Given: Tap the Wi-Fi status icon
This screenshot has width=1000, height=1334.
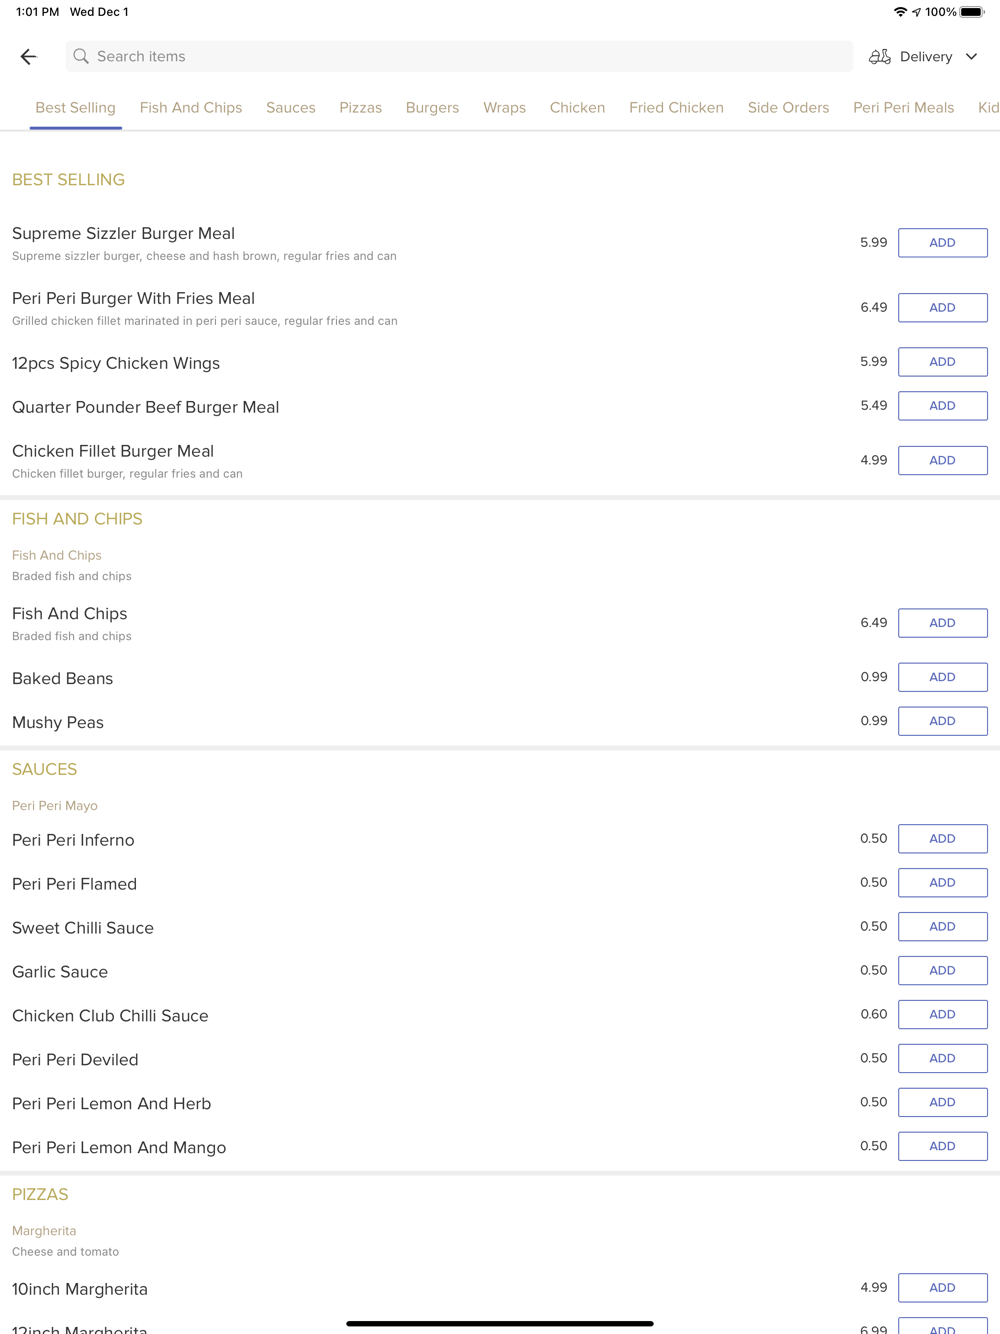Looking at the screenshot, I should 900,12.
